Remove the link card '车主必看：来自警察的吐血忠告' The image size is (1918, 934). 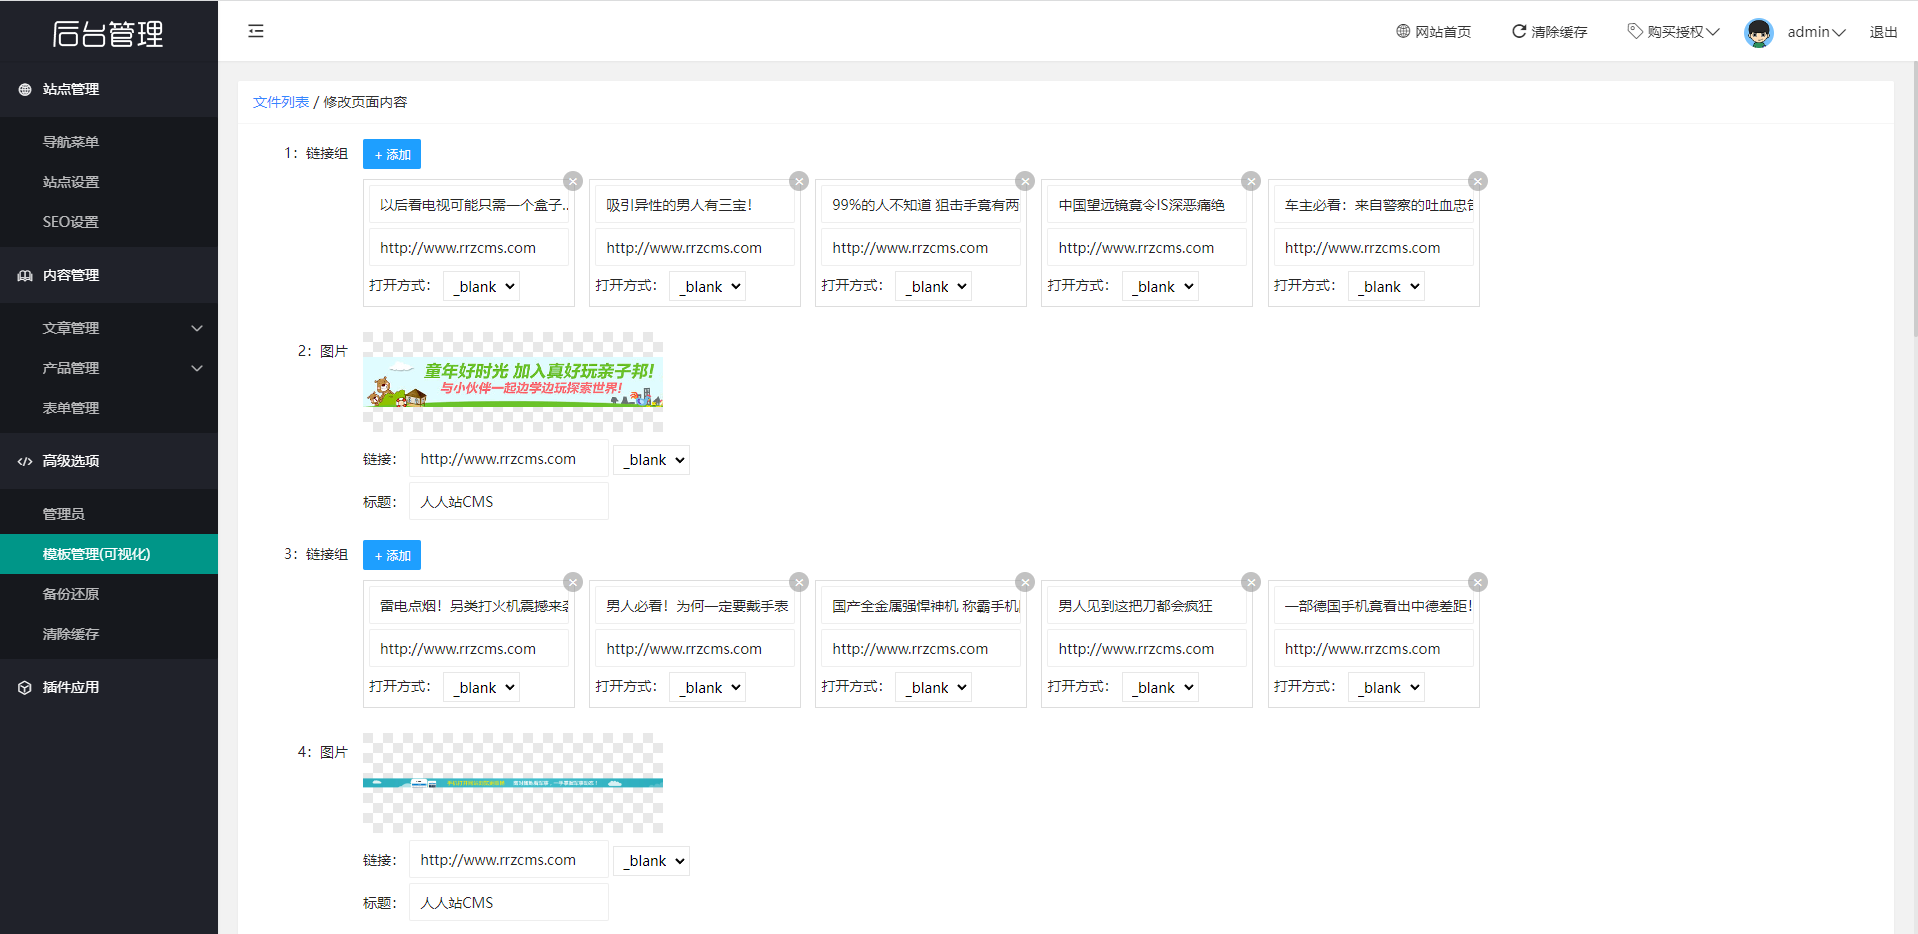click(1478, 181)
